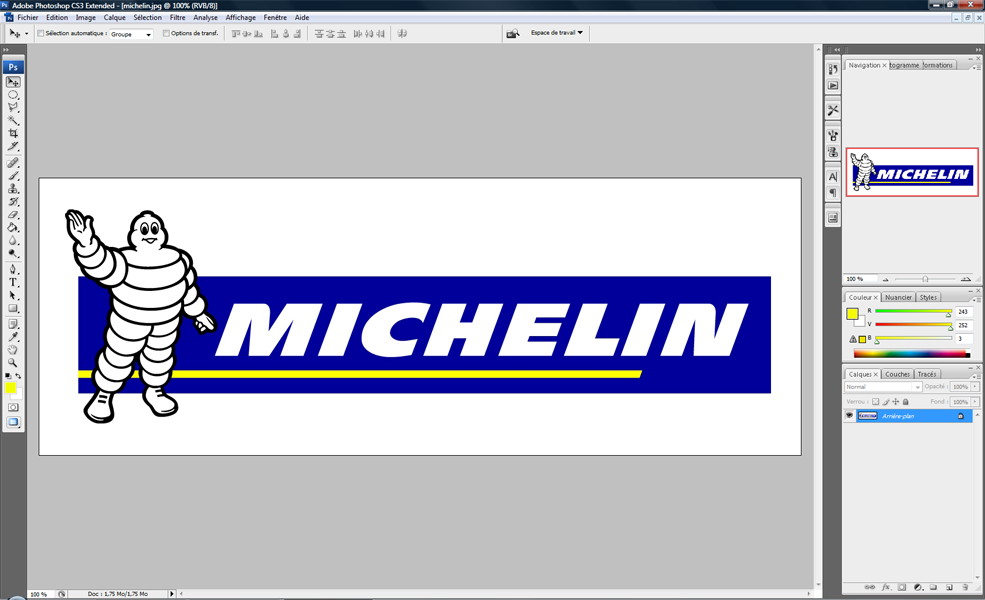985x600 pixels.
Task: Select the Zoom tool
Action: click(x=13, y=363)
